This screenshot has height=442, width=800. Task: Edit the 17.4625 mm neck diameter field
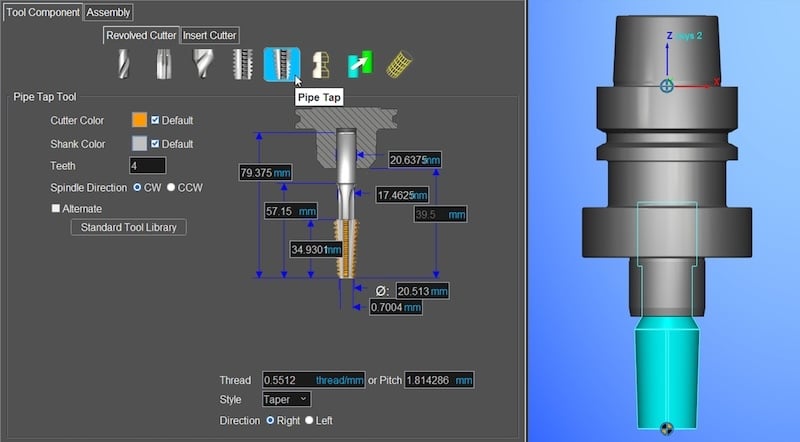[x=403, y=195]
